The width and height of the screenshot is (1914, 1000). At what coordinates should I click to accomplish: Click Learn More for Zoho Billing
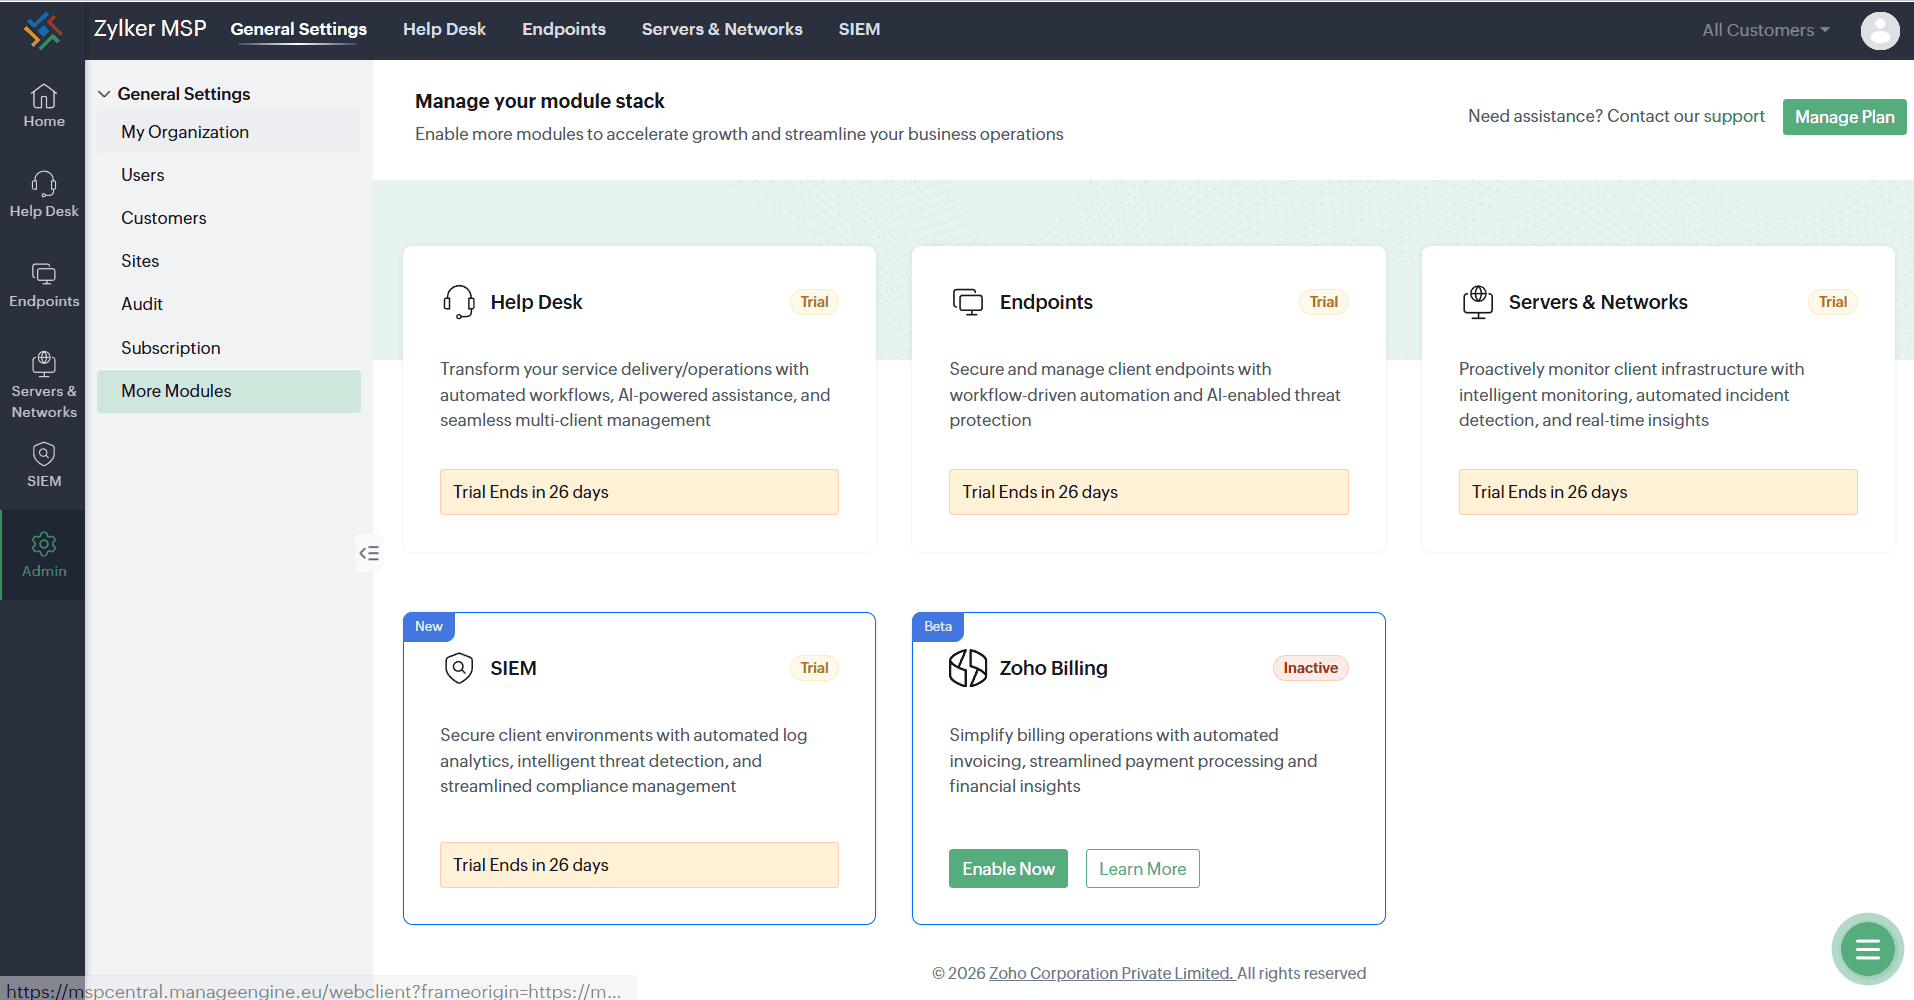[1142, 869]
